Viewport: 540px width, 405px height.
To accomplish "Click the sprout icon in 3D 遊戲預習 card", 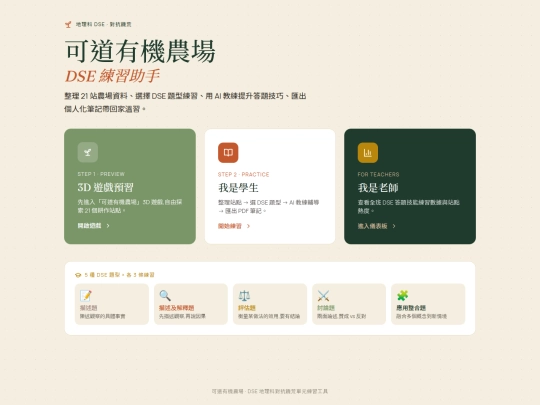I will [87, 152].
